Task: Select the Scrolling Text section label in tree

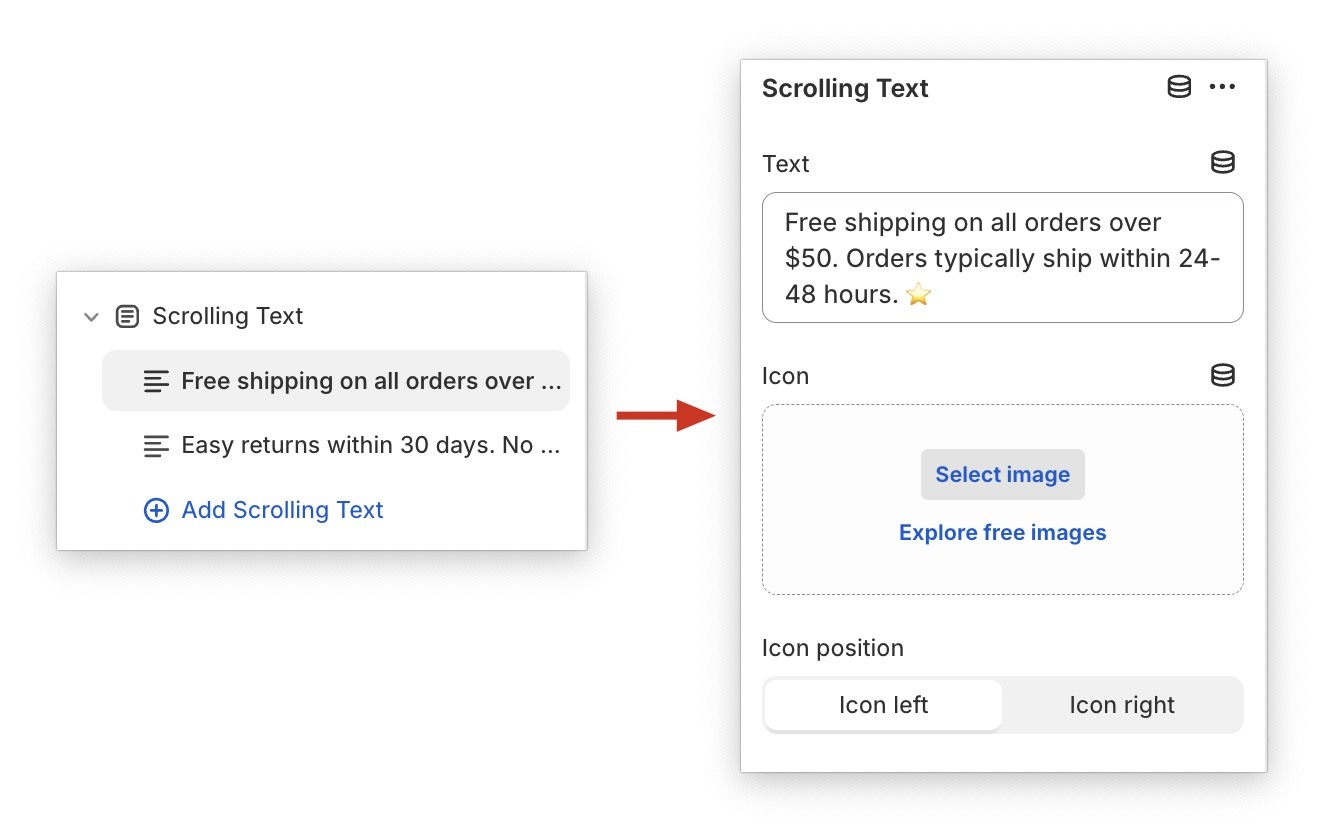Action: [x=227, y=317]
